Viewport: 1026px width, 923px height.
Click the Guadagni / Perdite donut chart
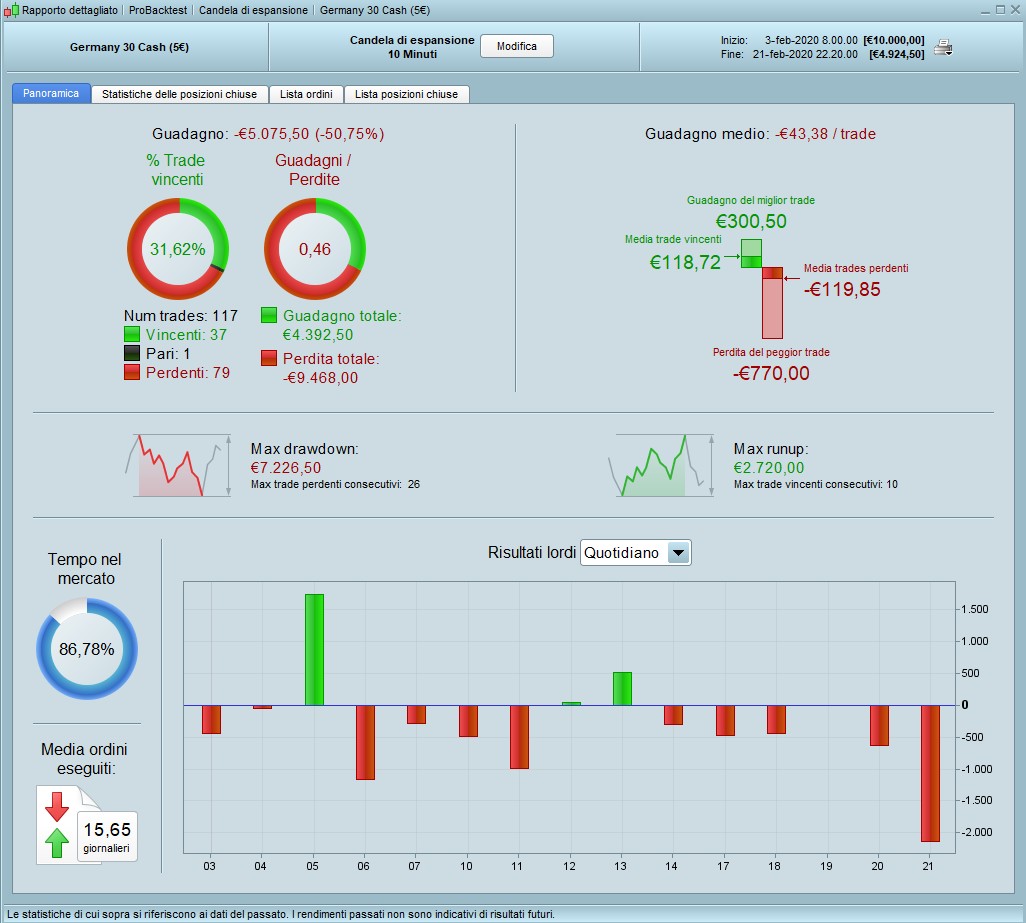tap(315, 249)
